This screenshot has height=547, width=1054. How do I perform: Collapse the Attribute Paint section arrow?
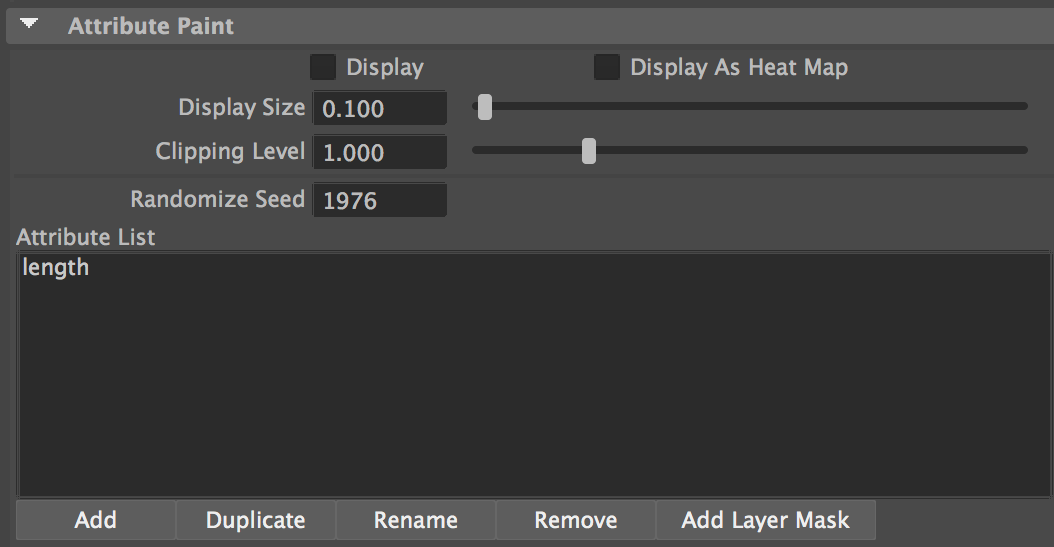point(29,24)
